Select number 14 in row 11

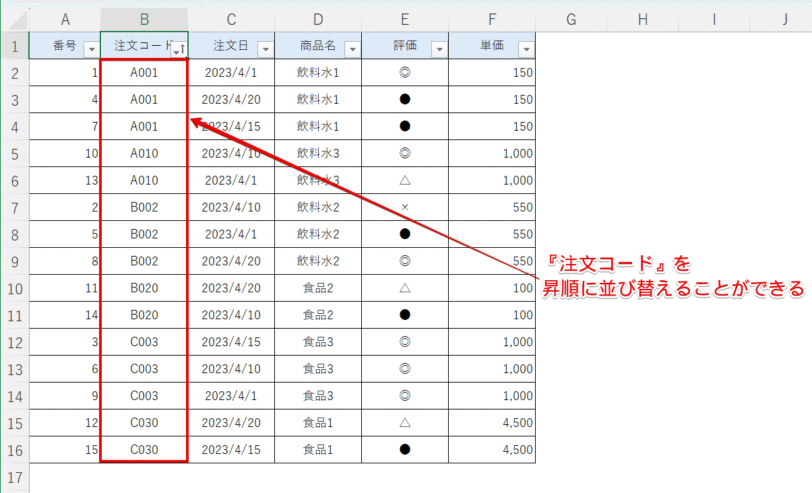[65, 315]
